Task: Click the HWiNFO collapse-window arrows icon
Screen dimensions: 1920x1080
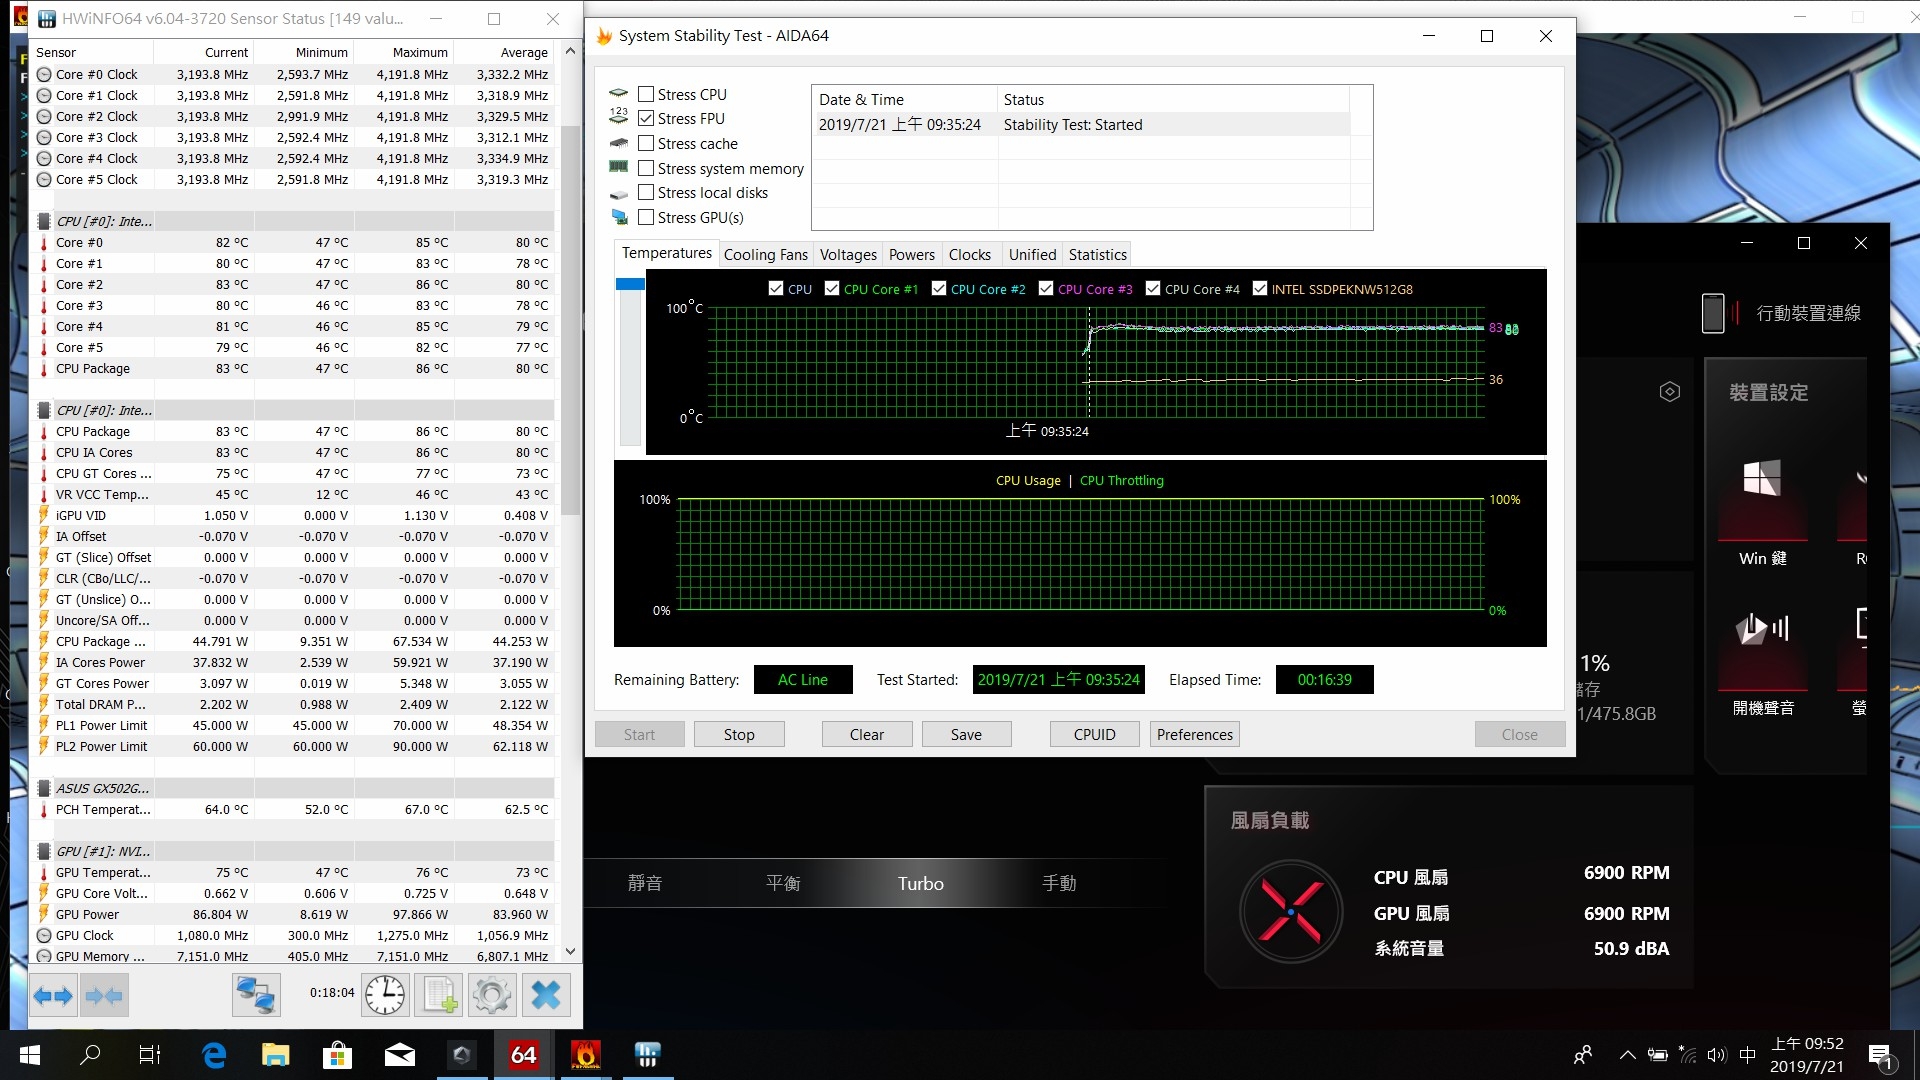Action: pos(104,995)
